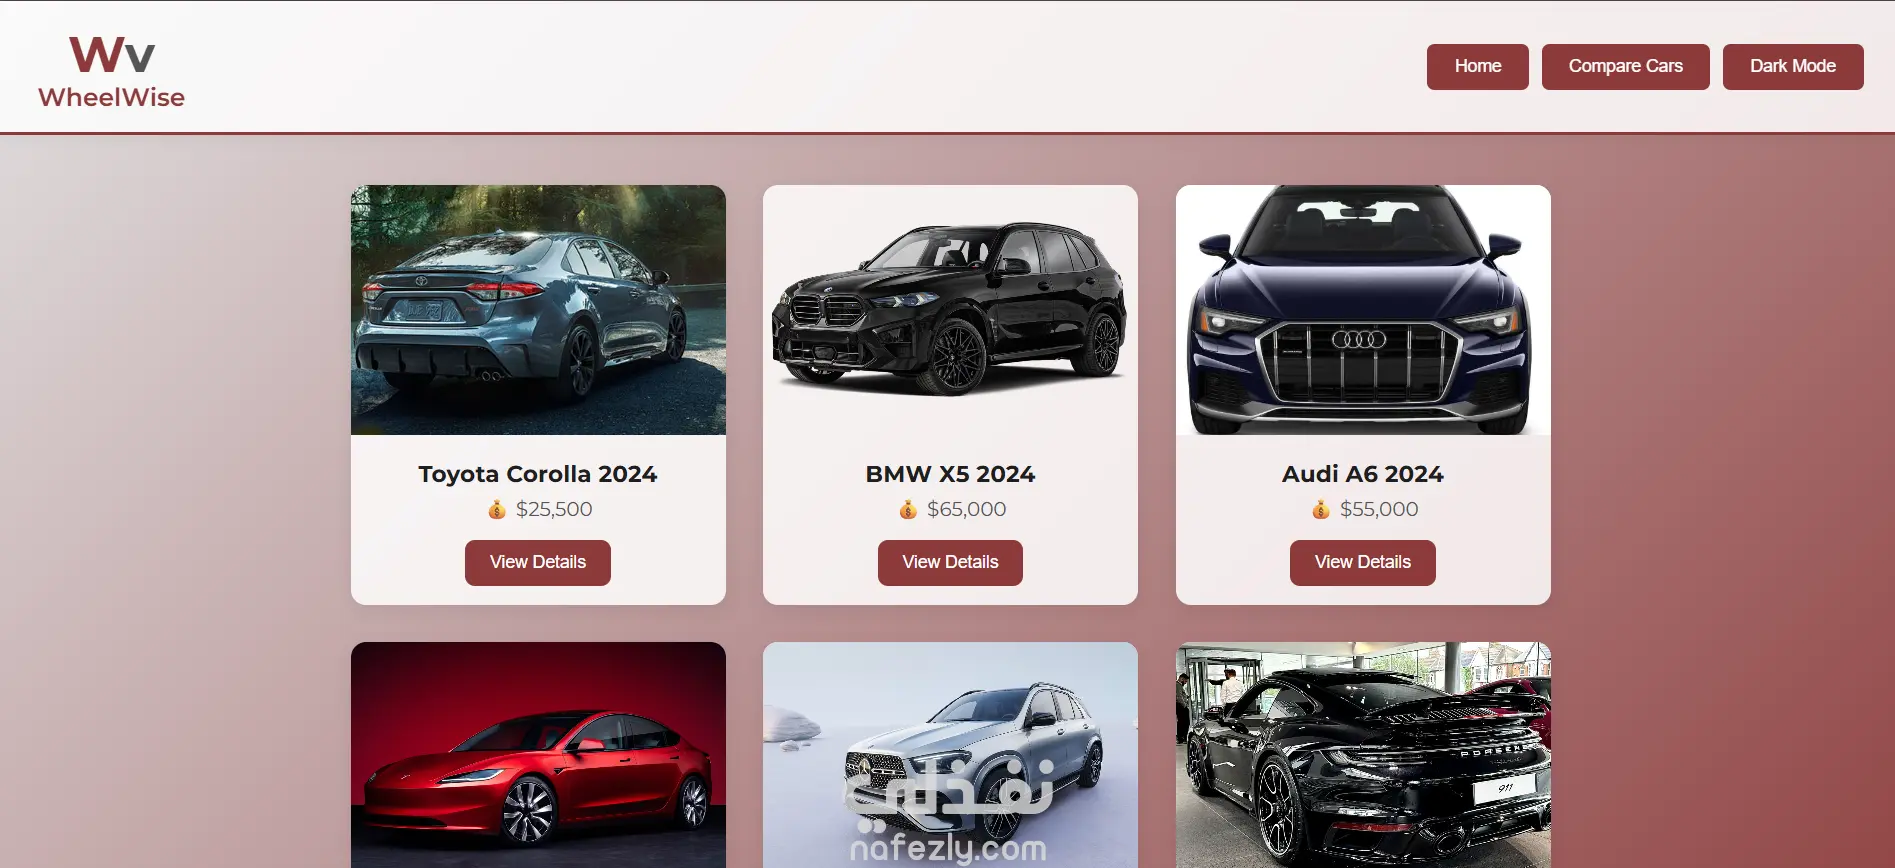The width and height of the screenshot is (1895, 868).
Task: View details for Audi A6 2024
Action: click(x=1363, y=563)
